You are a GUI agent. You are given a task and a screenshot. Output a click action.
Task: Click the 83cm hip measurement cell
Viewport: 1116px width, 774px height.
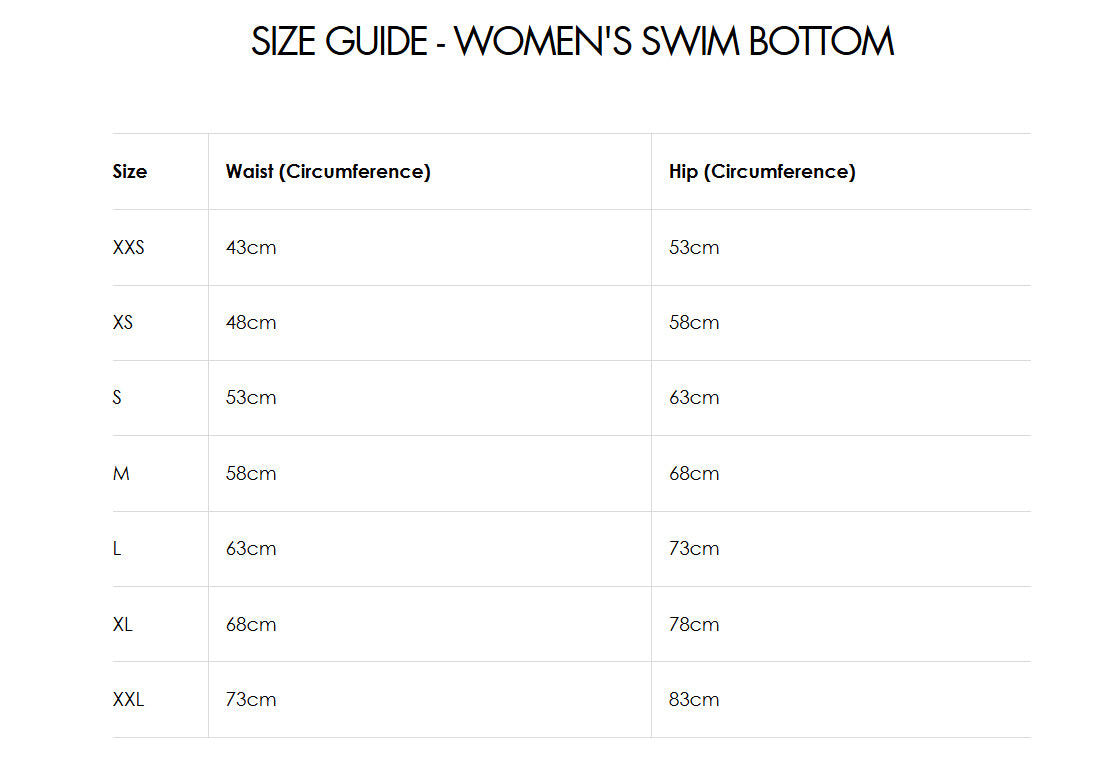pos(694,700)
